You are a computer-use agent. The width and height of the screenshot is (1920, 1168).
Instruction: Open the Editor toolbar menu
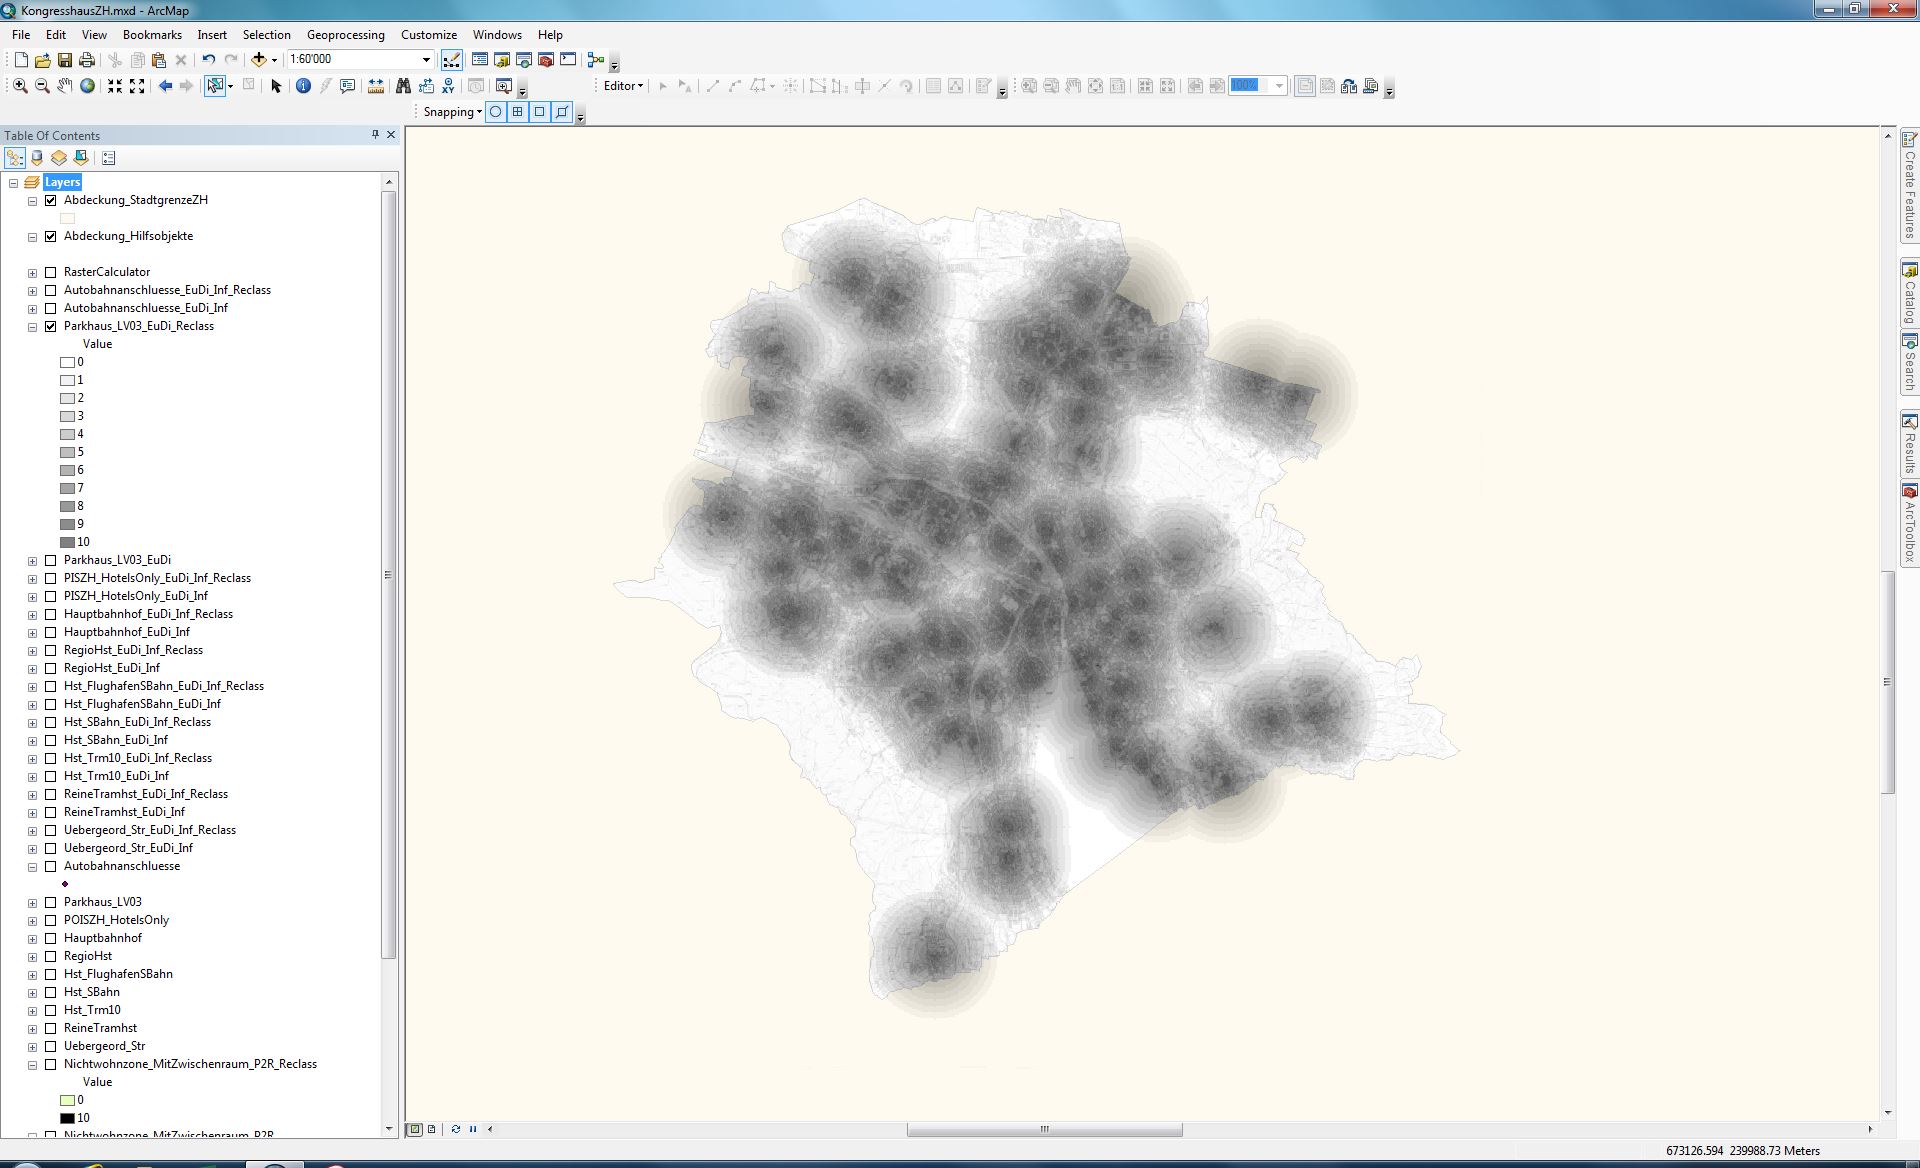point(623,86)
